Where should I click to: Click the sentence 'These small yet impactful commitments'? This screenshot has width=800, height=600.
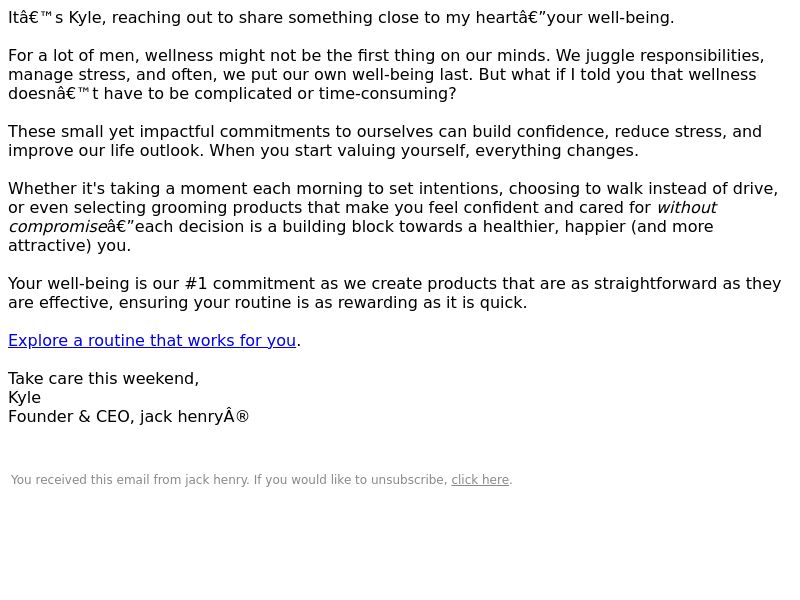(x=385, y=141)
